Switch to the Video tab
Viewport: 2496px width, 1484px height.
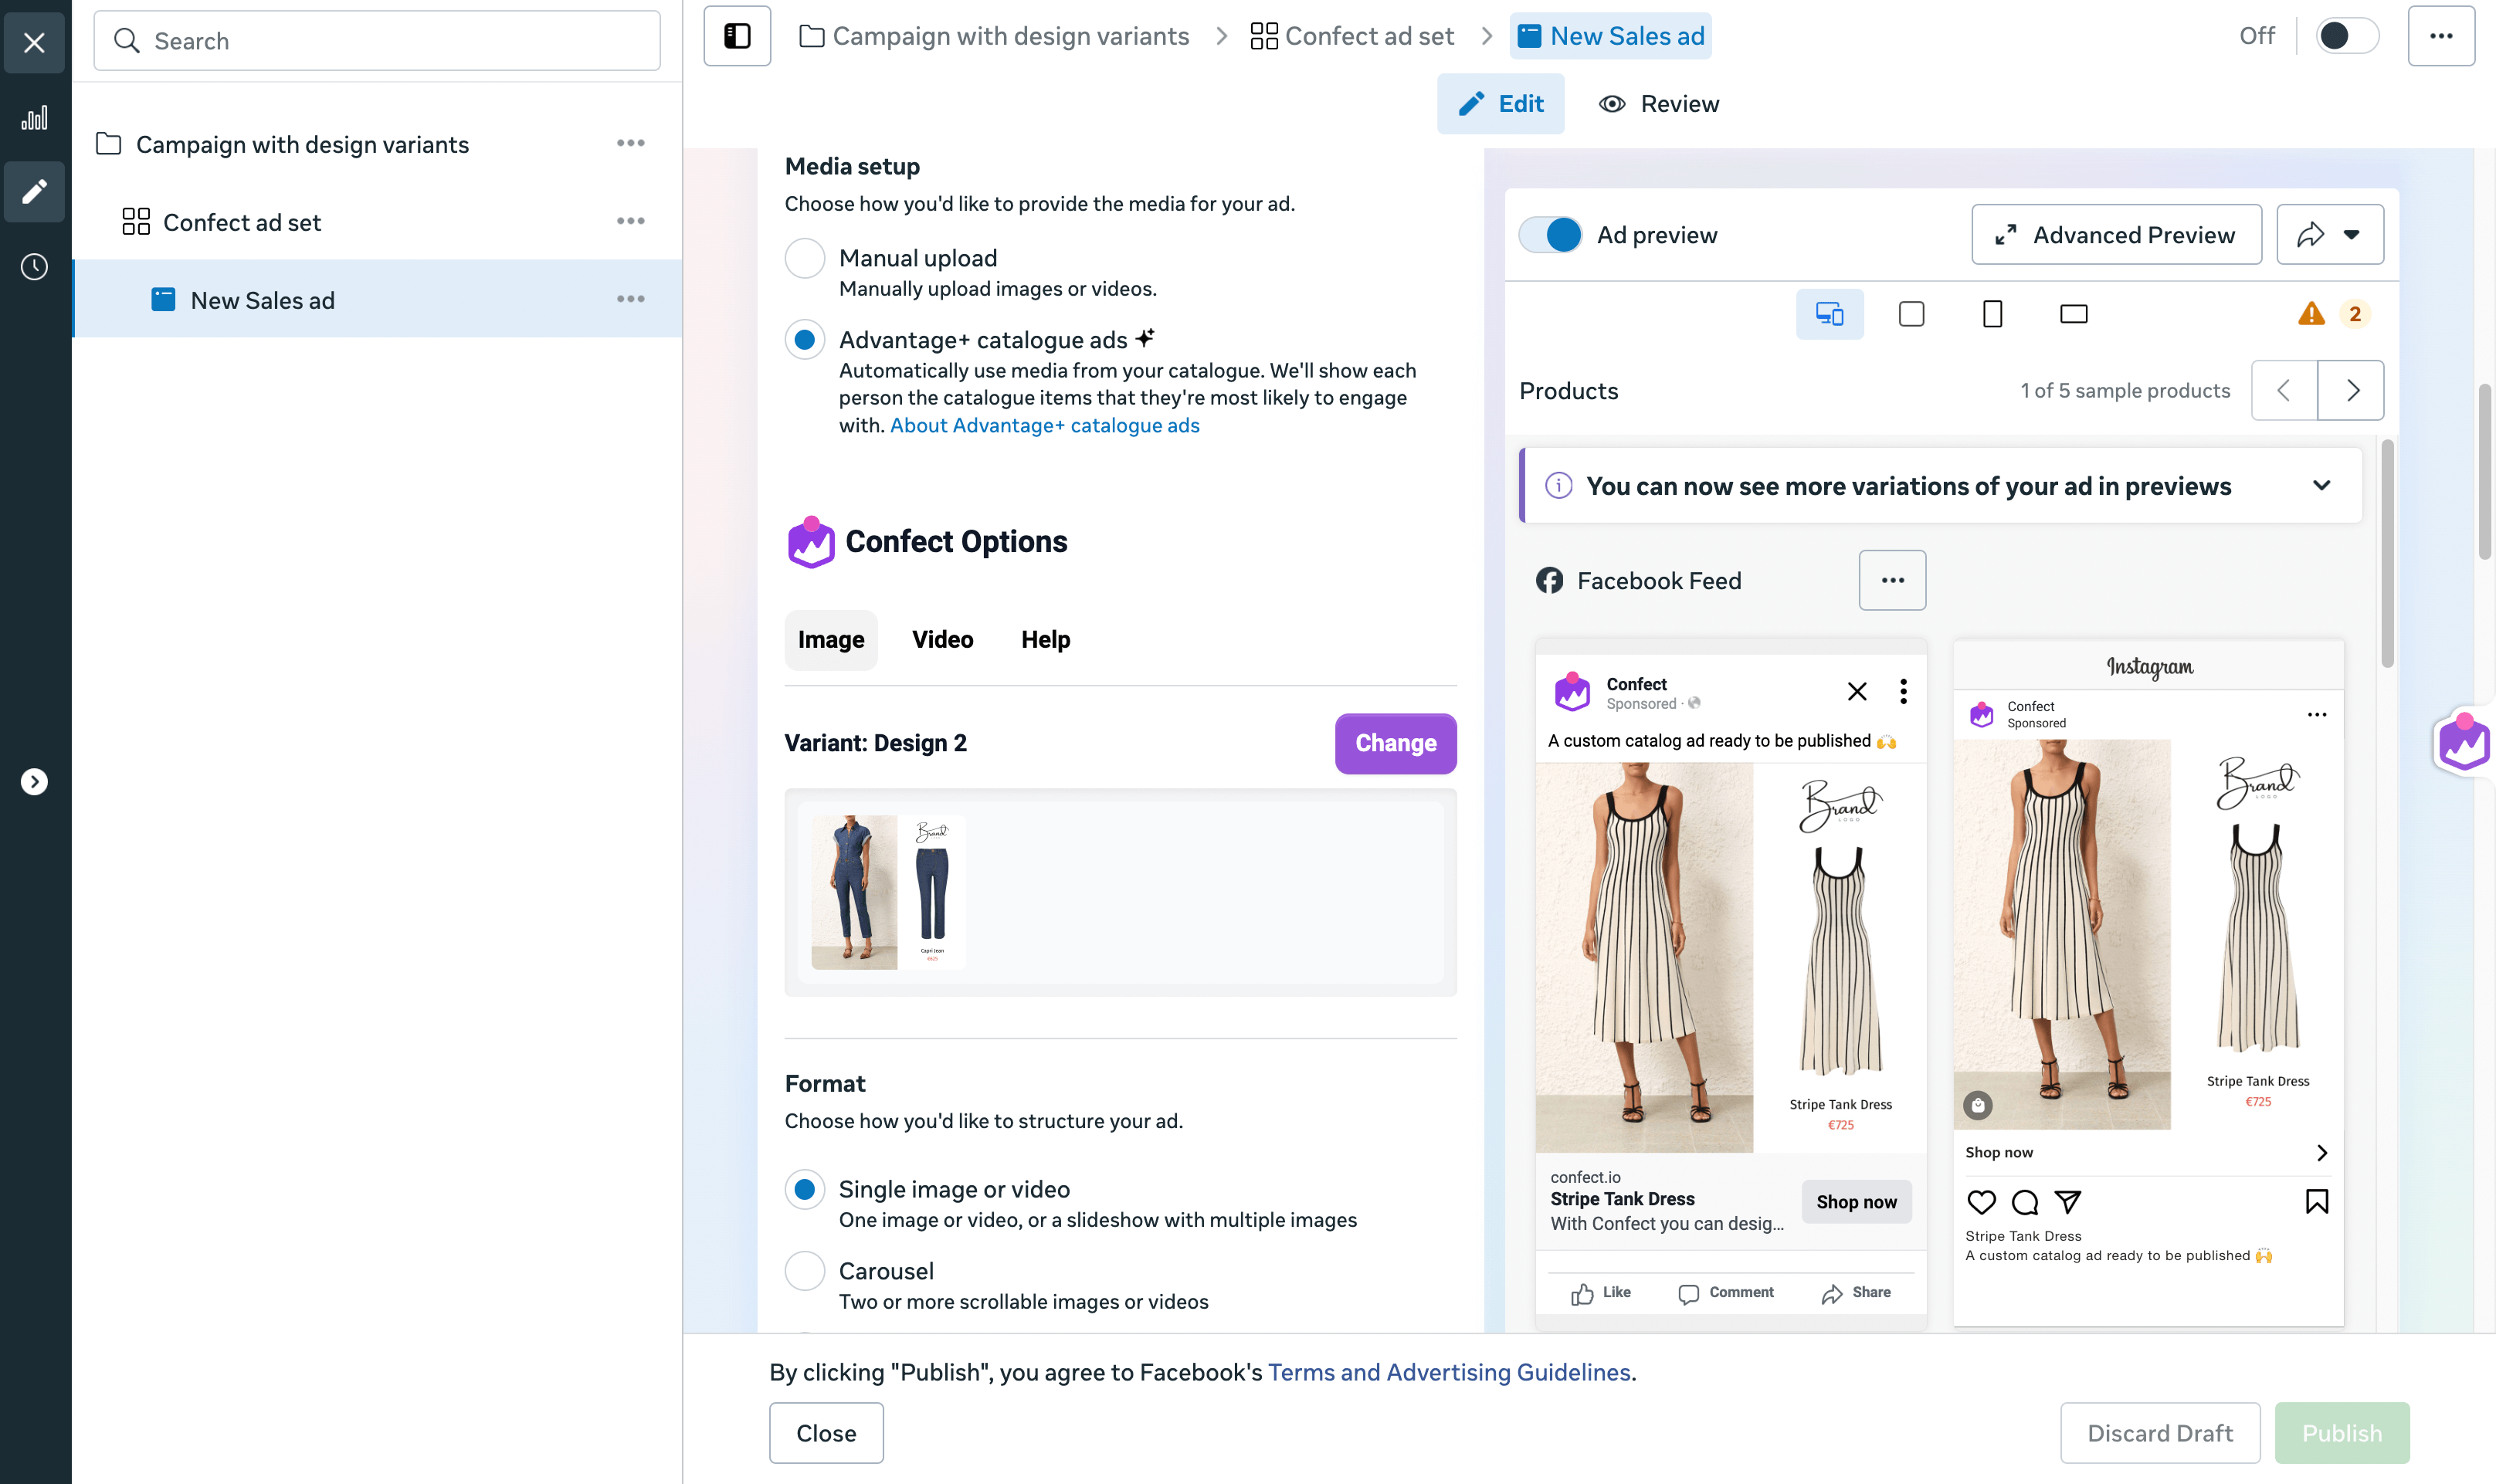(942, 640)
